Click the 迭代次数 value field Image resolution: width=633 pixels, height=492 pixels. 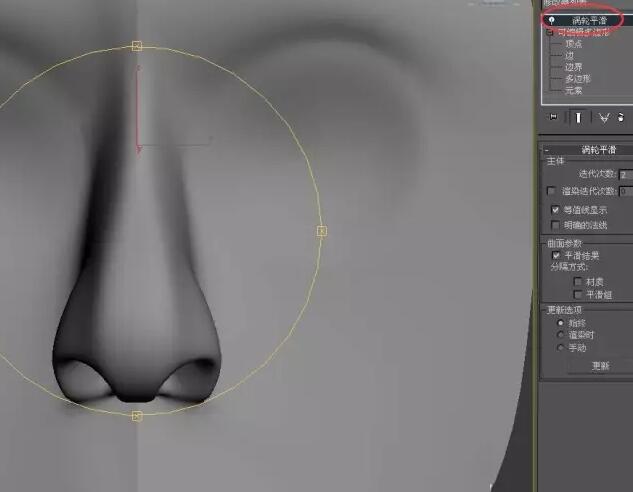coord(626,175)
